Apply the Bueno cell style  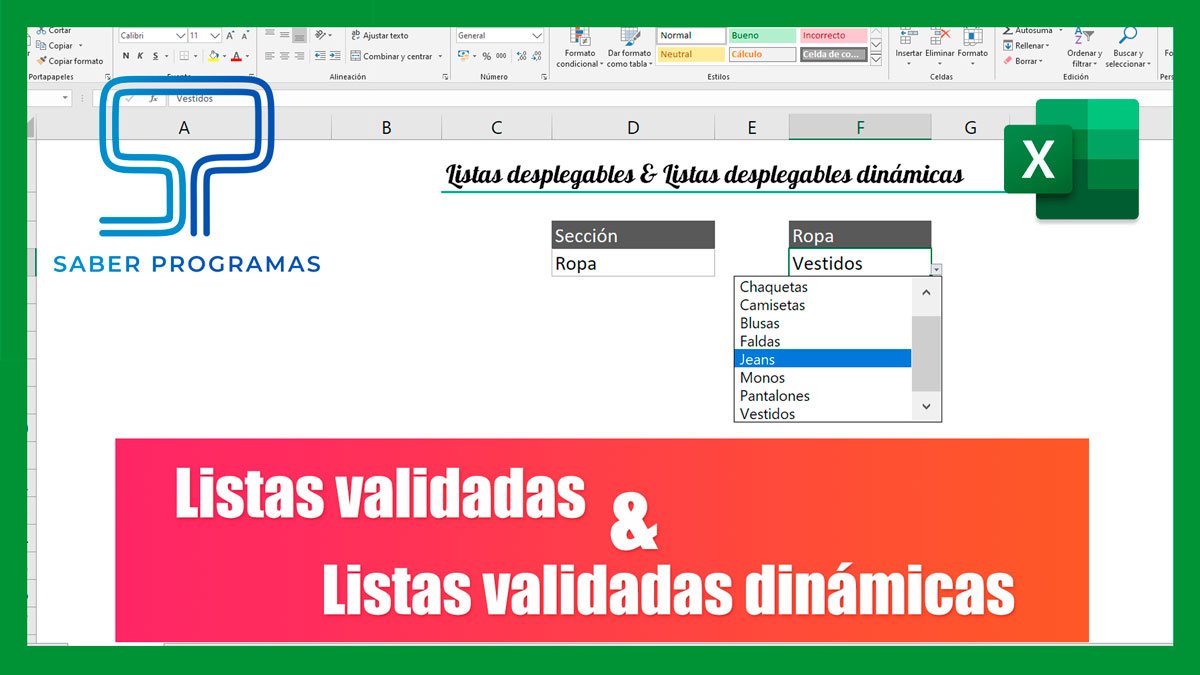762,36
